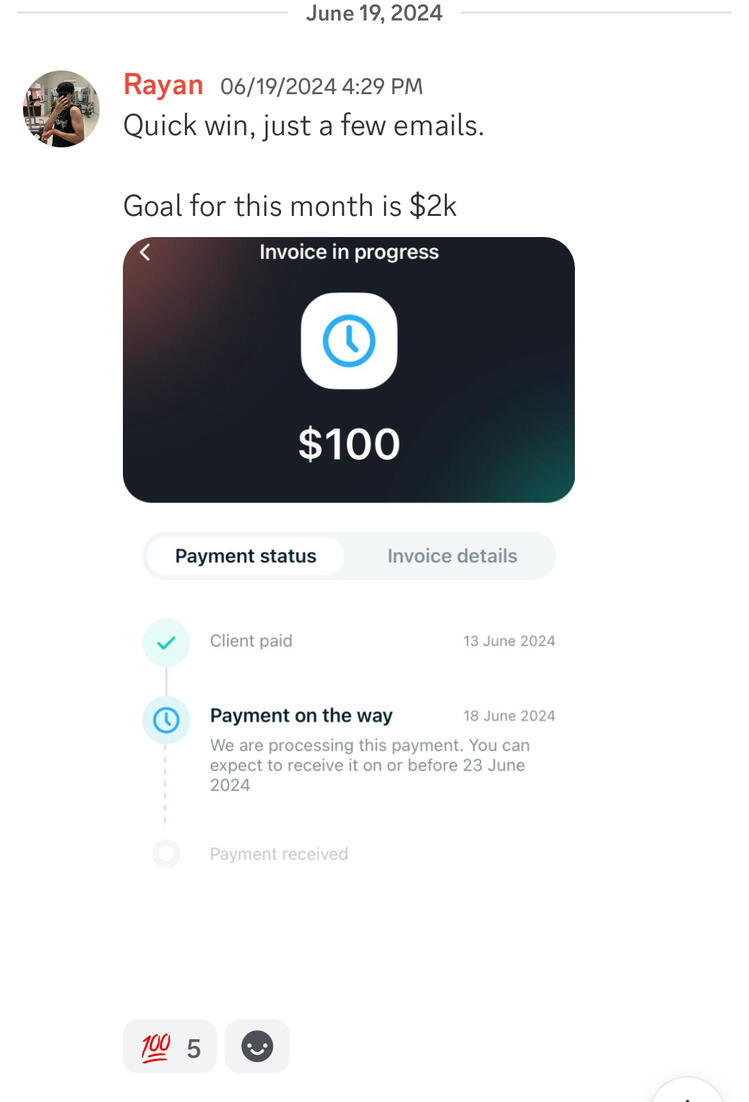Click Rayan's profile avatar
The height and width of the screenshot is (1102, 749).
pos(61,109)
